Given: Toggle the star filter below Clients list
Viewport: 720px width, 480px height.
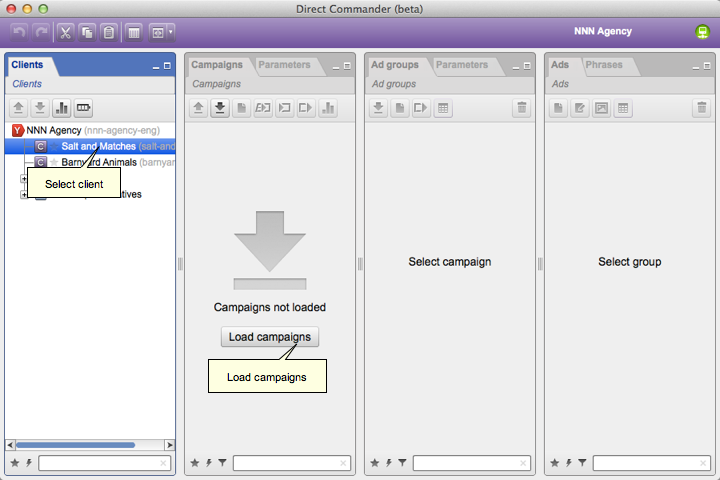Looking at the screenshot, I should (x=15, y=463).
